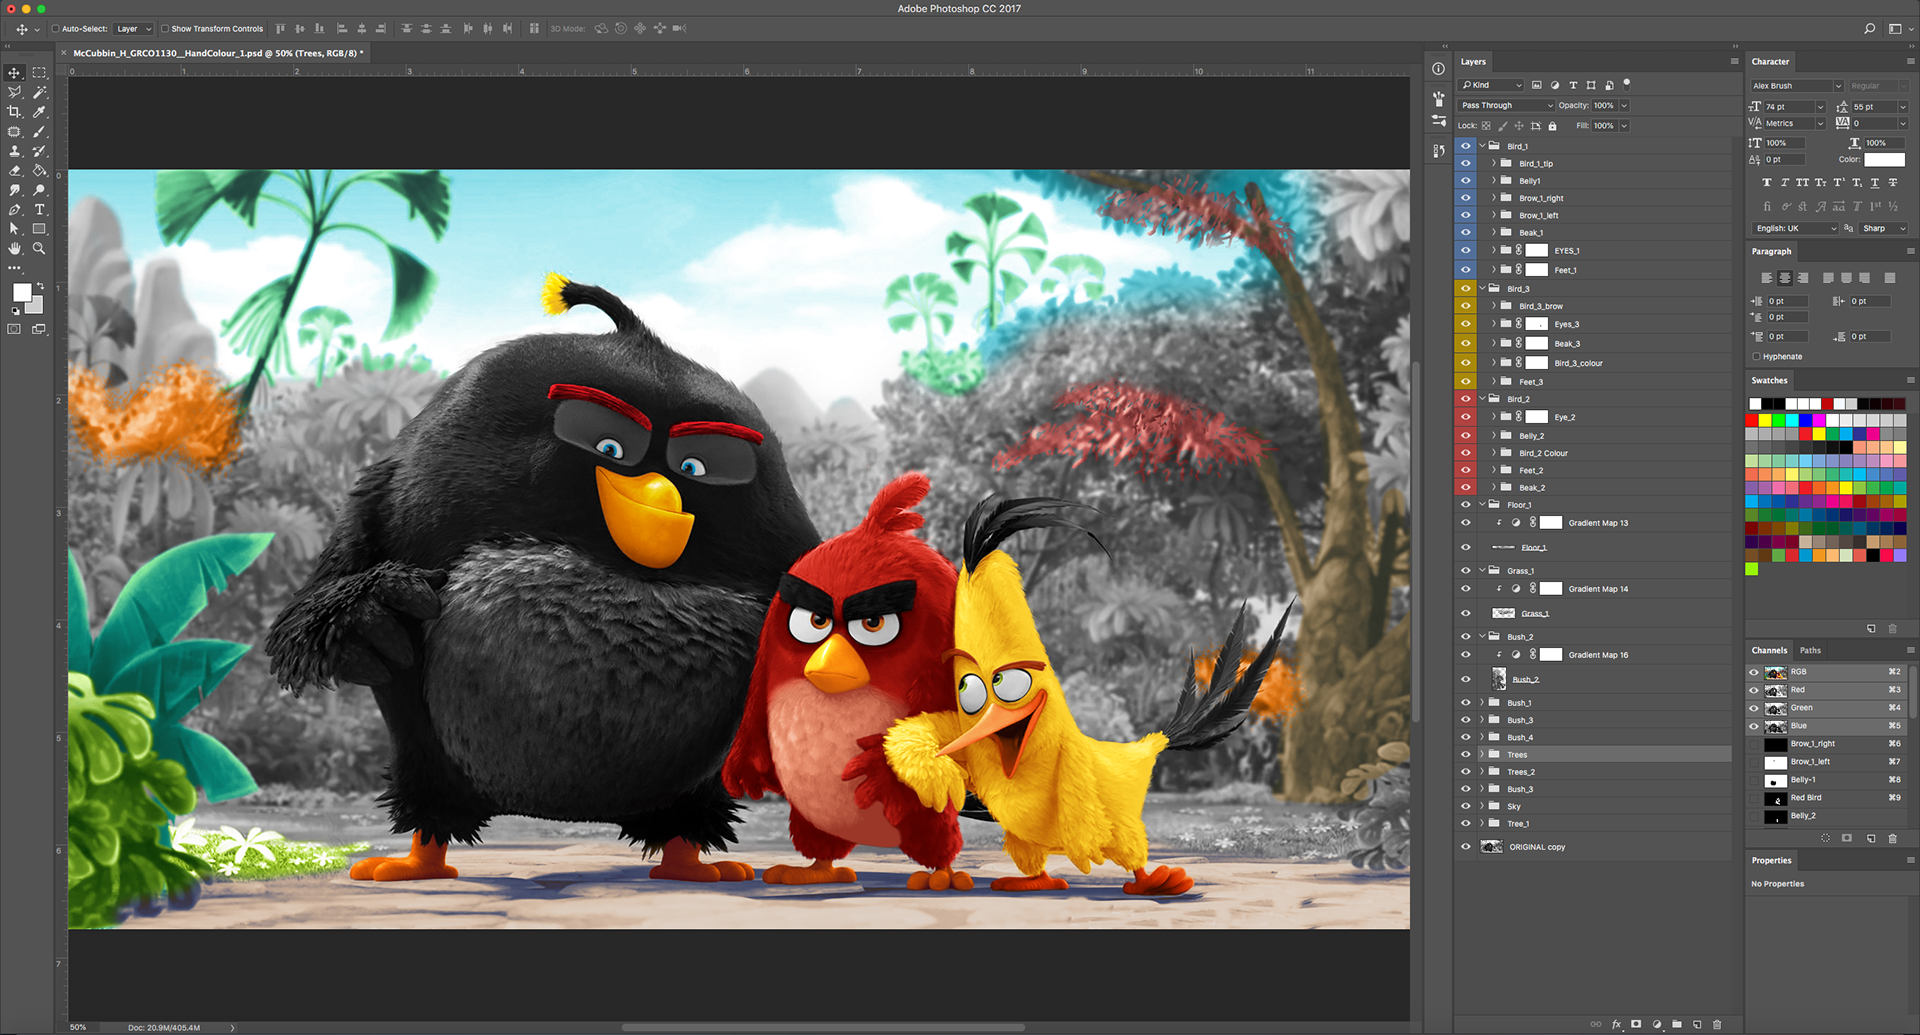Toggle the layer filter on/off switch
The height and width of the screenshot is (1035, 1920).
[1627, 83]
